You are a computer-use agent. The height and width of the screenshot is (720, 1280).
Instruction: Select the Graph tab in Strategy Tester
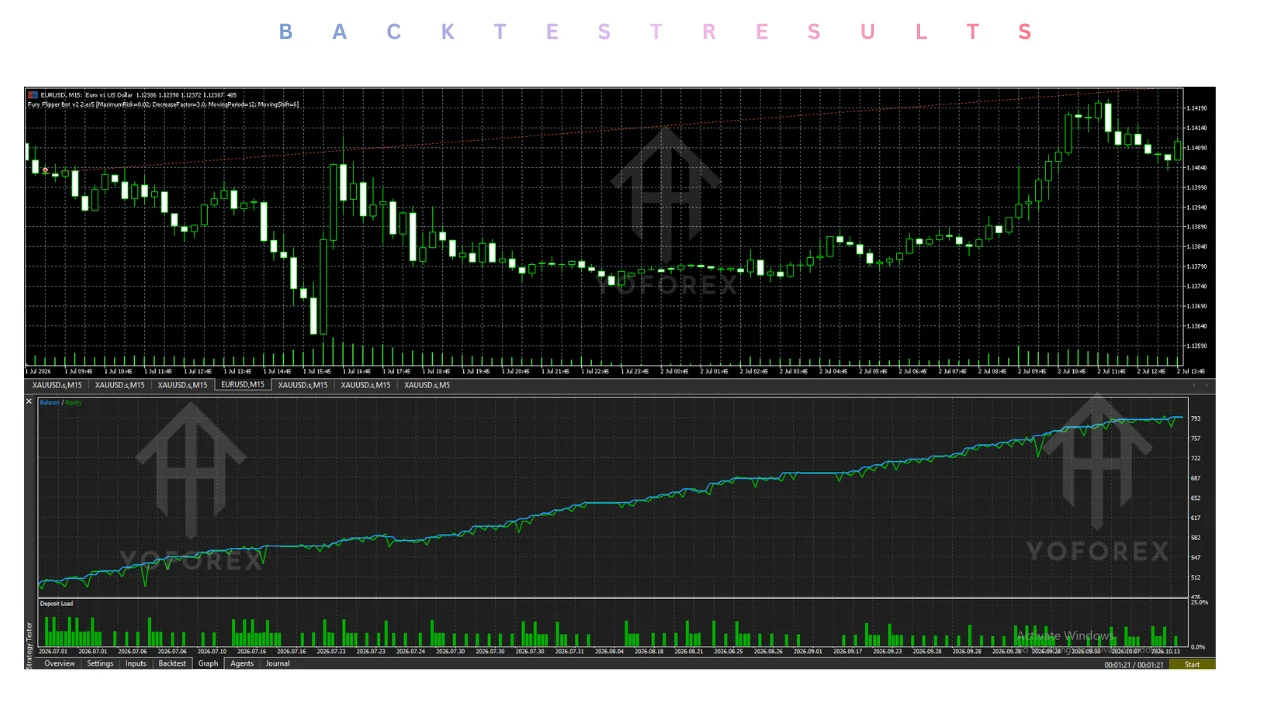click(x=208, y=663)
